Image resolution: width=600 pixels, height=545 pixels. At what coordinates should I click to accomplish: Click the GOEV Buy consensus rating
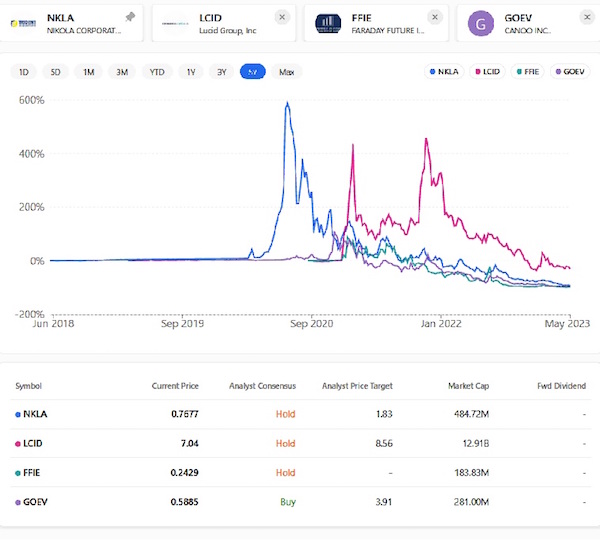tap(288, 502)
